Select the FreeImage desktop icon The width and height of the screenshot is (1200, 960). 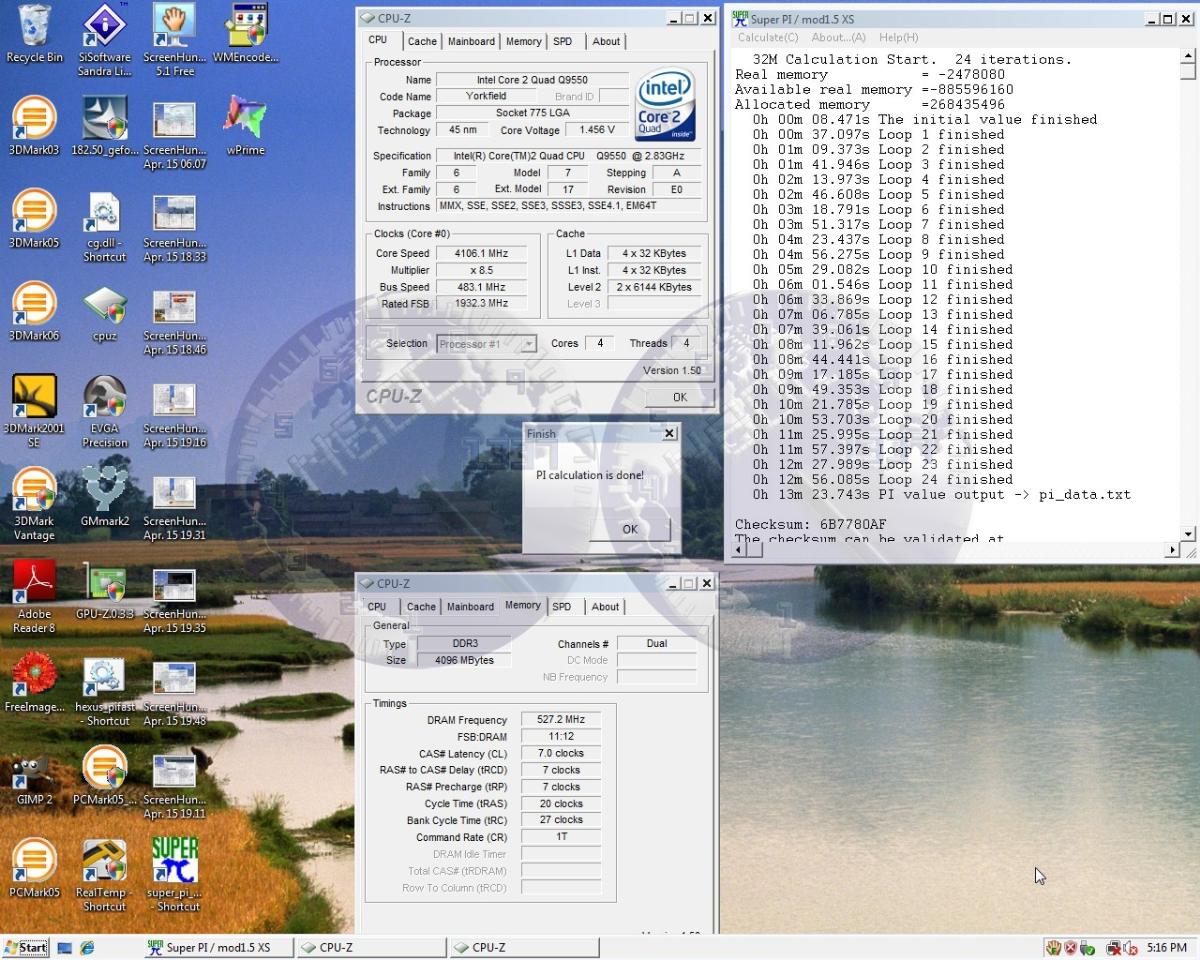click(x=34, y=683)
